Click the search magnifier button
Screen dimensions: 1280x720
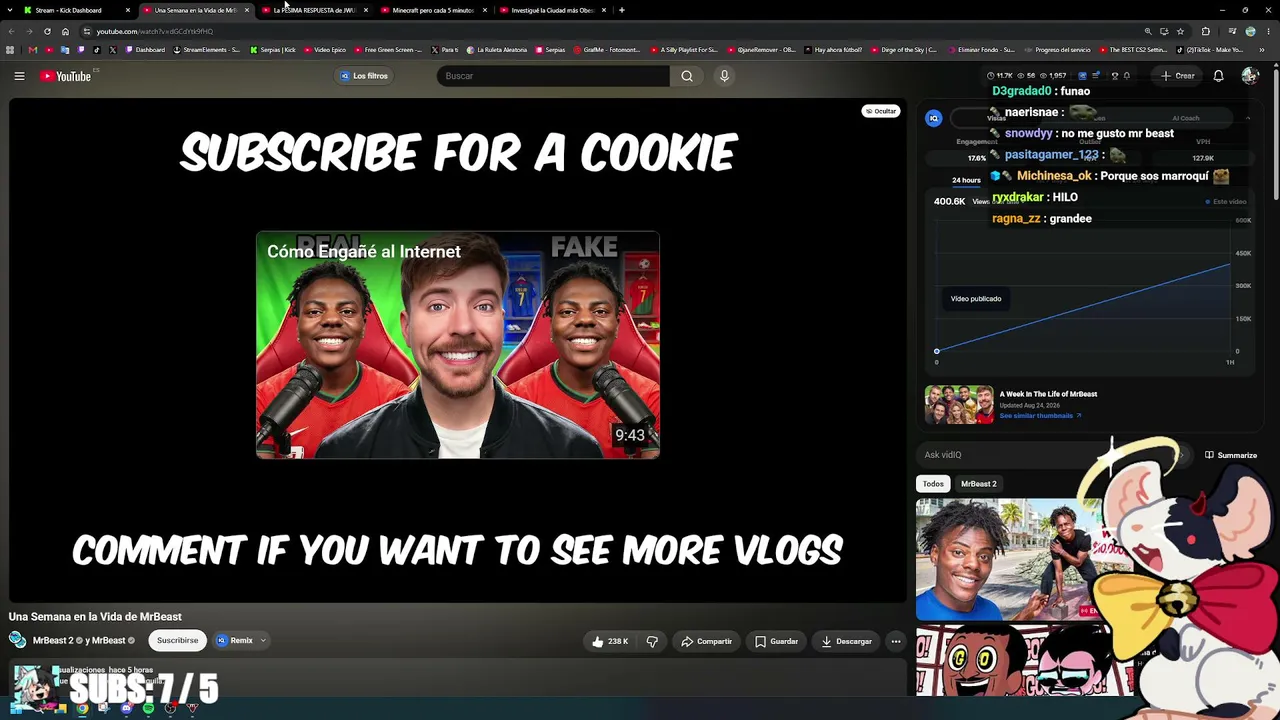coord(687,76)
